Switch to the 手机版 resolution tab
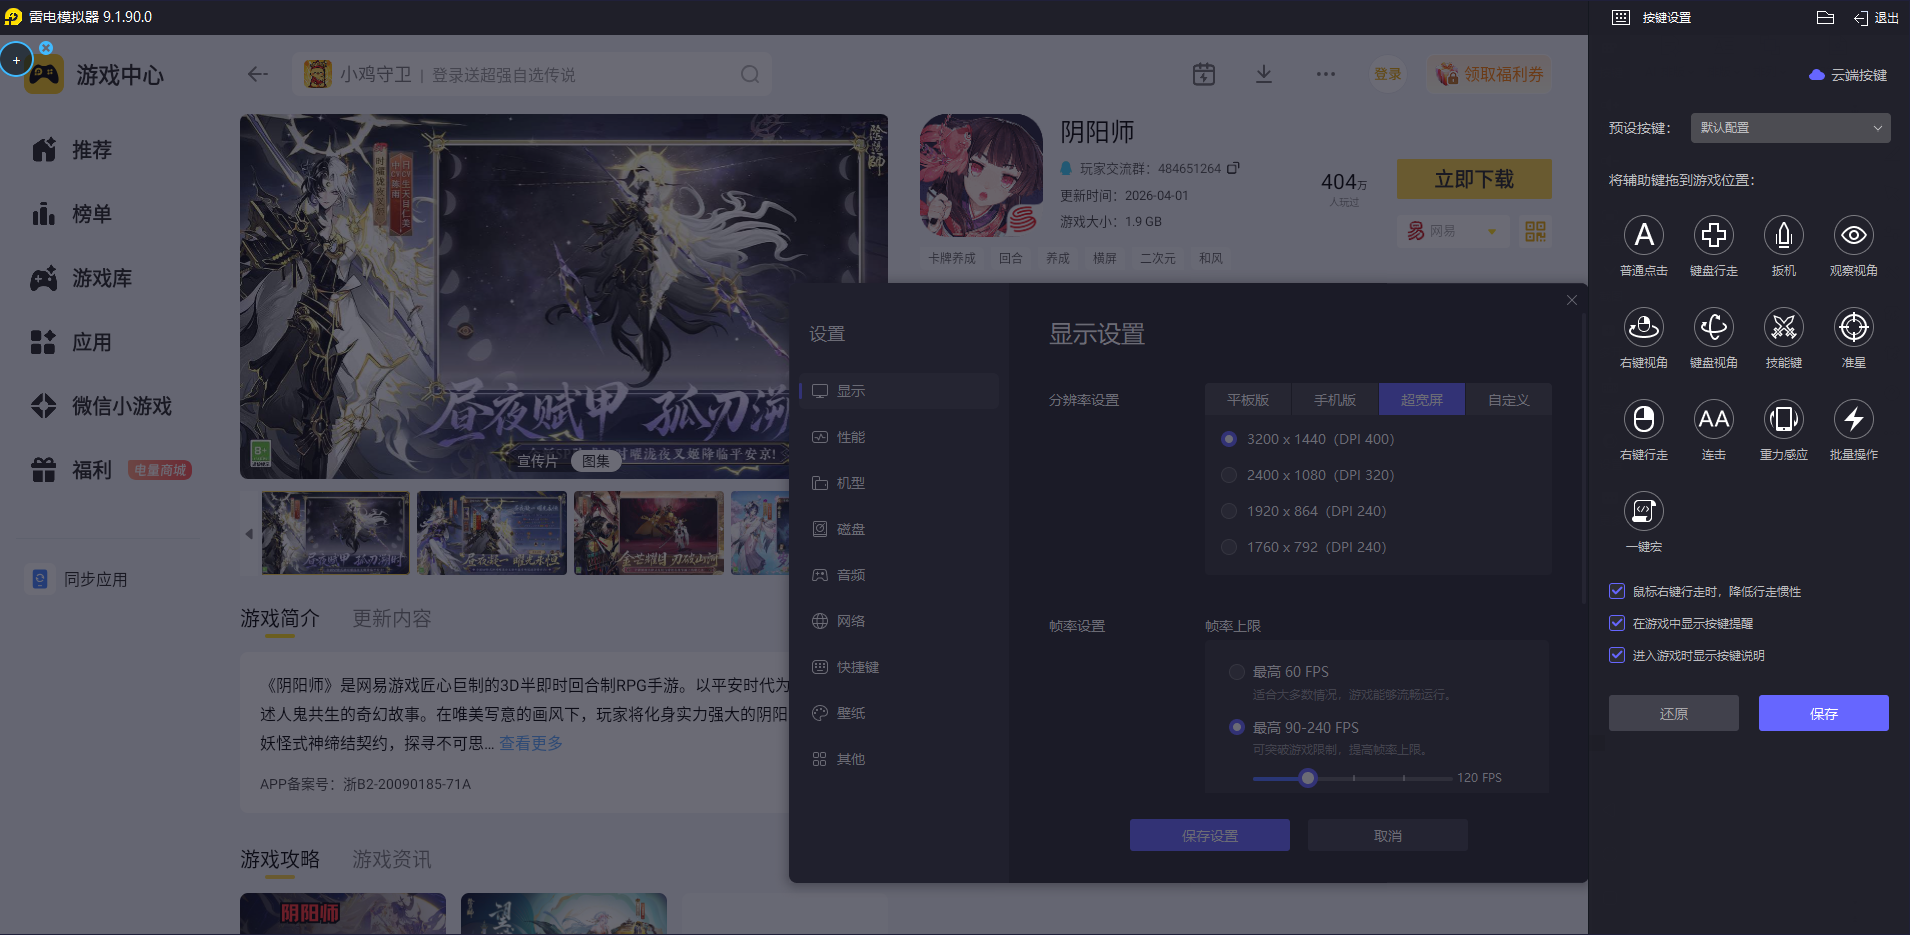 point(1334,400)
